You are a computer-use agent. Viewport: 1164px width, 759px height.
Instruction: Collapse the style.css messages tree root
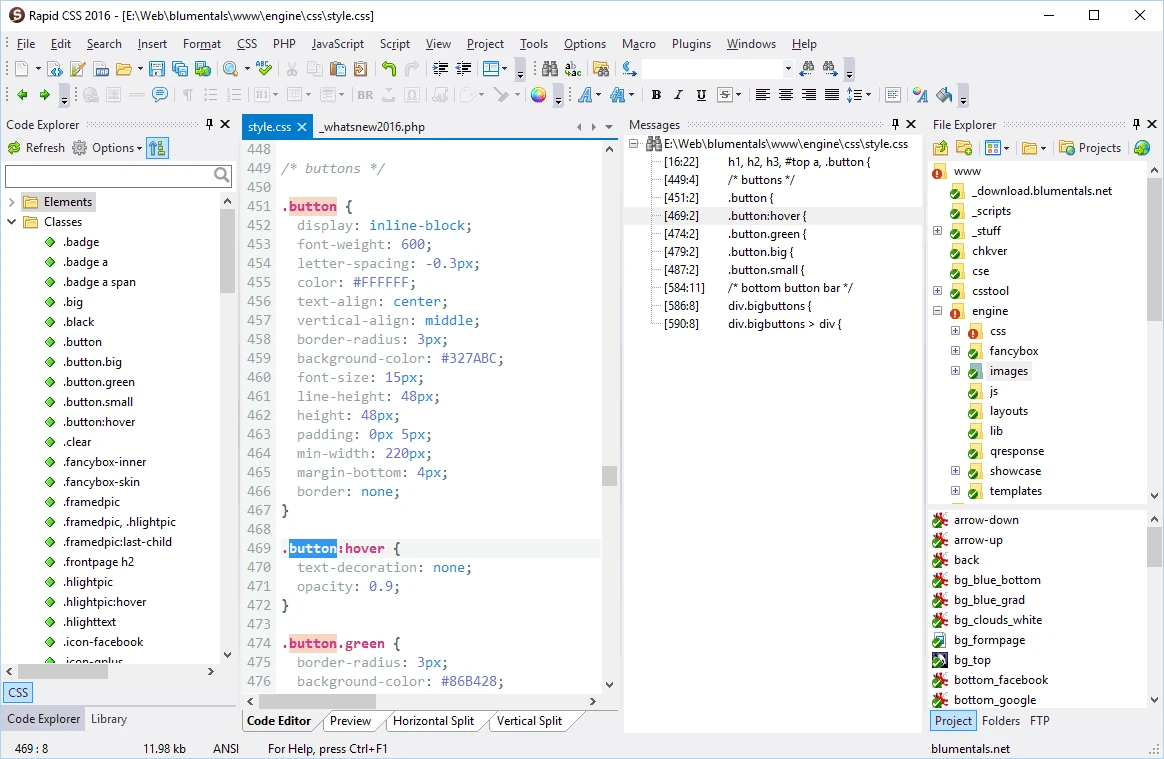[634, 144]
